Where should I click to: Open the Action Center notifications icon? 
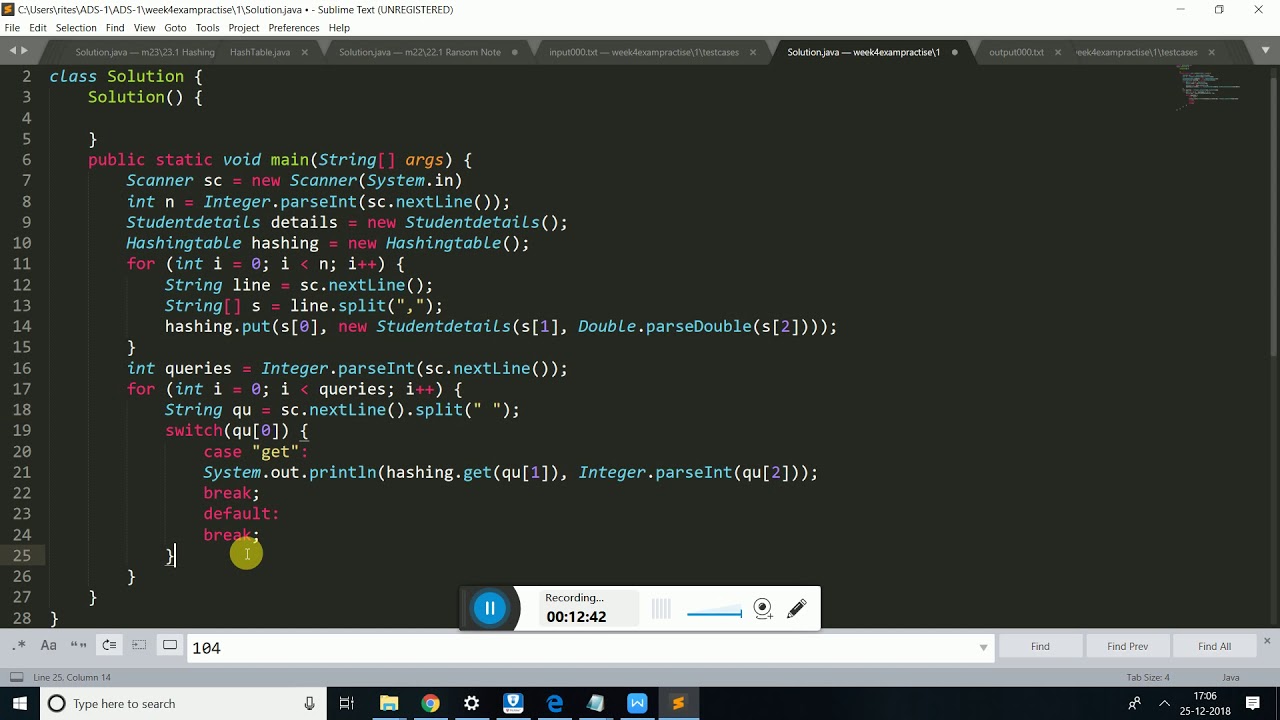coord(1253,704)
